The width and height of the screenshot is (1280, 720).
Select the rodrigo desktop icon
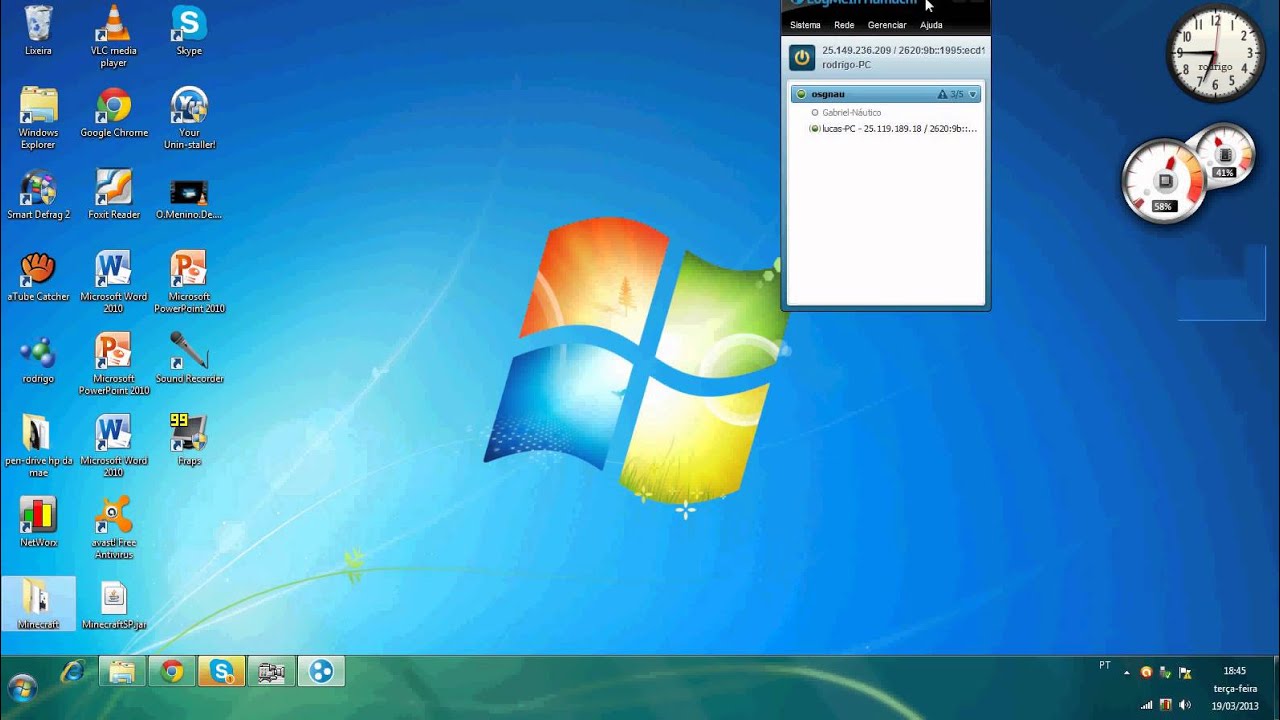pos(38,358)
